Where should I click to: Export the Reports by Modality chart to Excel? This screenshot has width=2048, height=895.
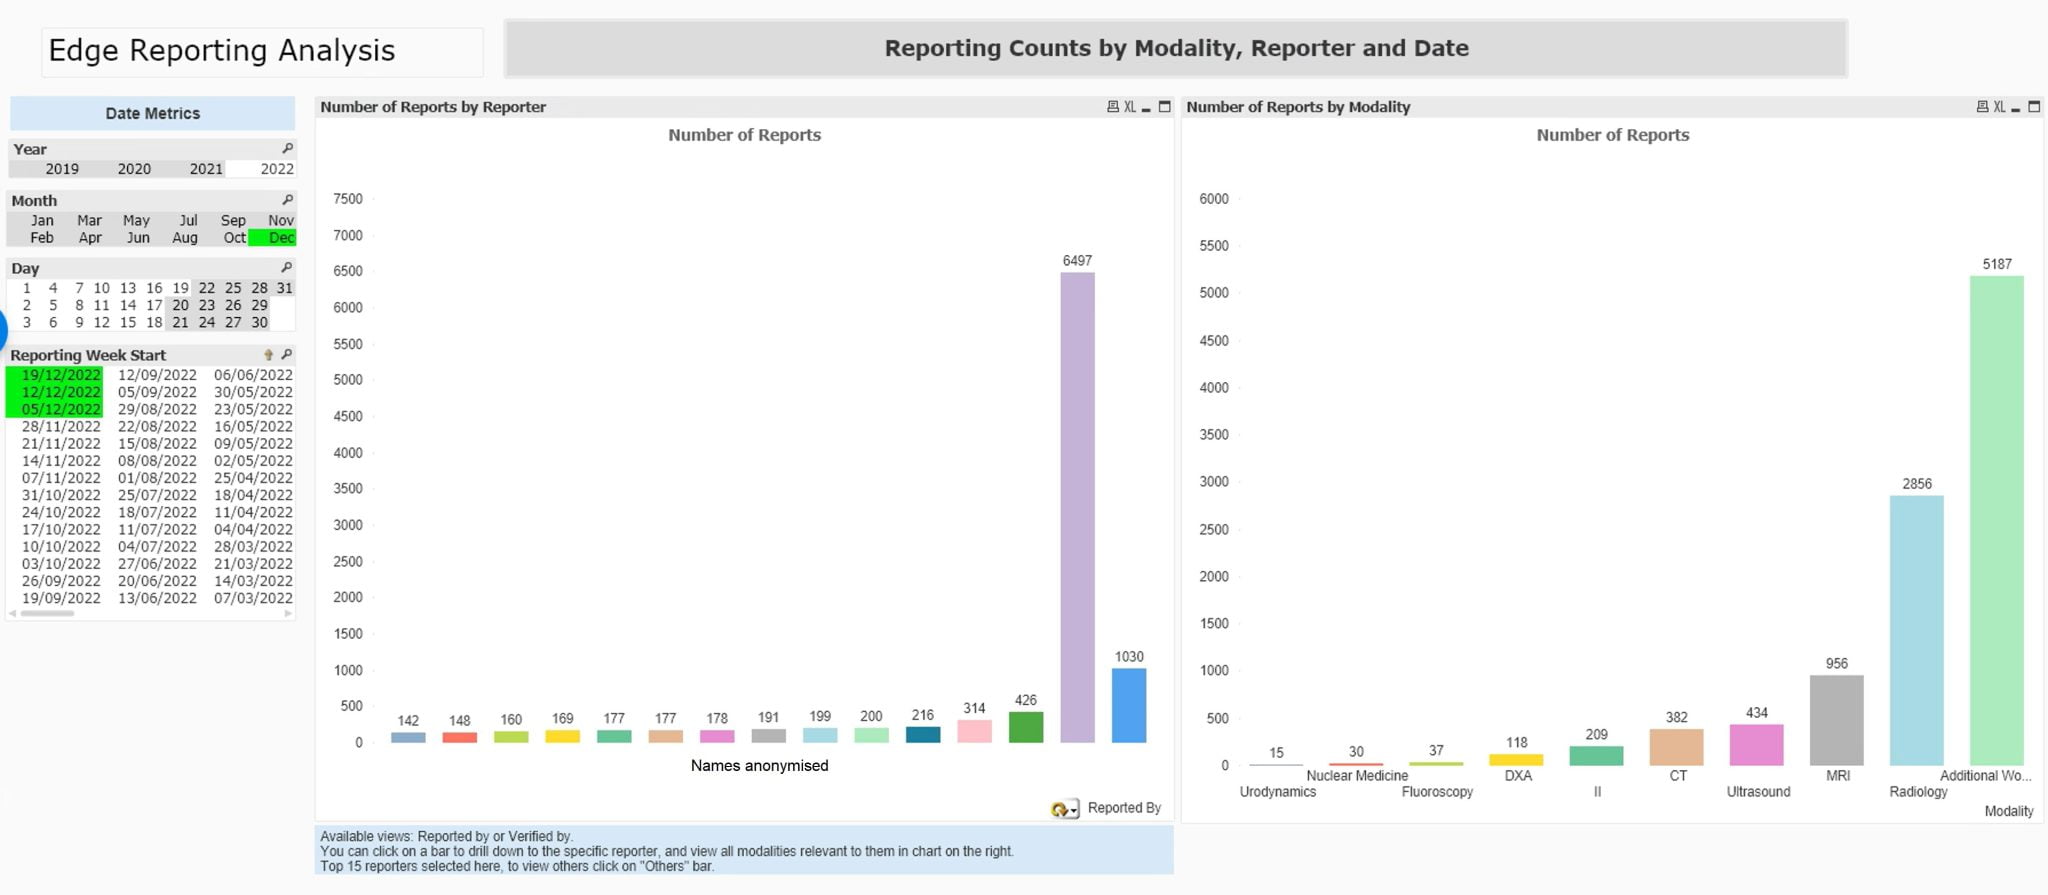coord(1999,107)
